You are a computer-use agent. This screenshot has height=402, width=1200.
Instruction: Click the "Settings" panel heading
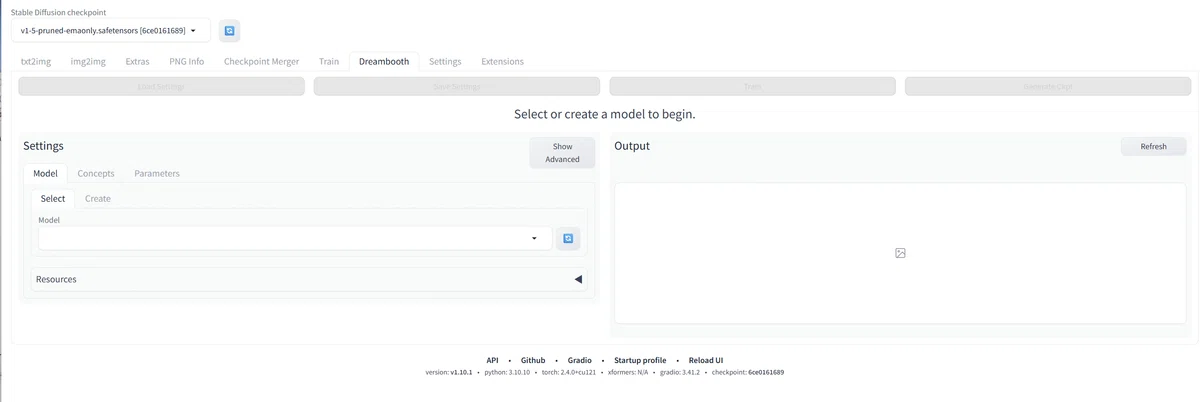coord(43,146)
